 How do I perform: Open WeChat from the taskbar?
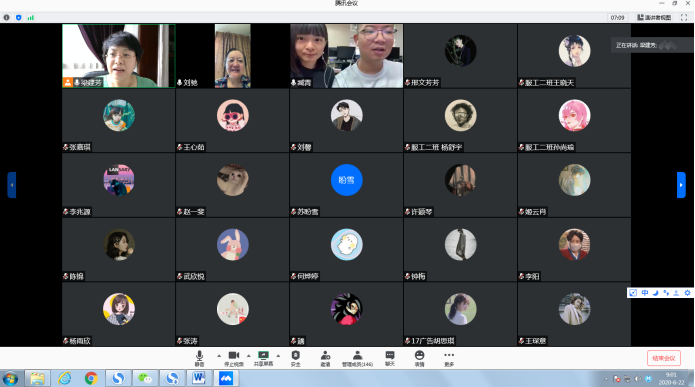(144, 378)
